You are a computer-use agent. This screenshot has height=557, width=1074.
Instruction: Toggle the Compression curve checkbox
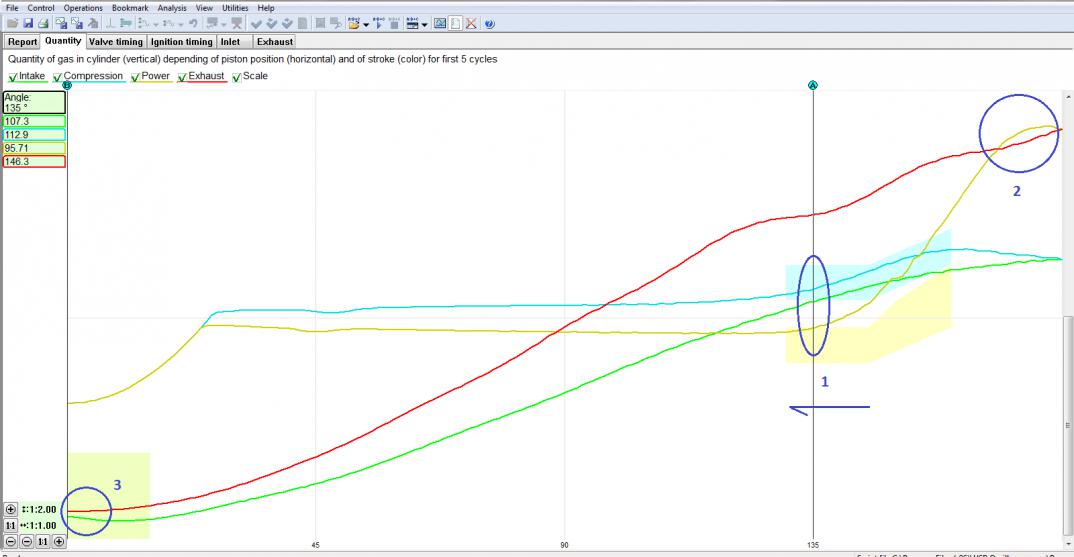point(58,77)
